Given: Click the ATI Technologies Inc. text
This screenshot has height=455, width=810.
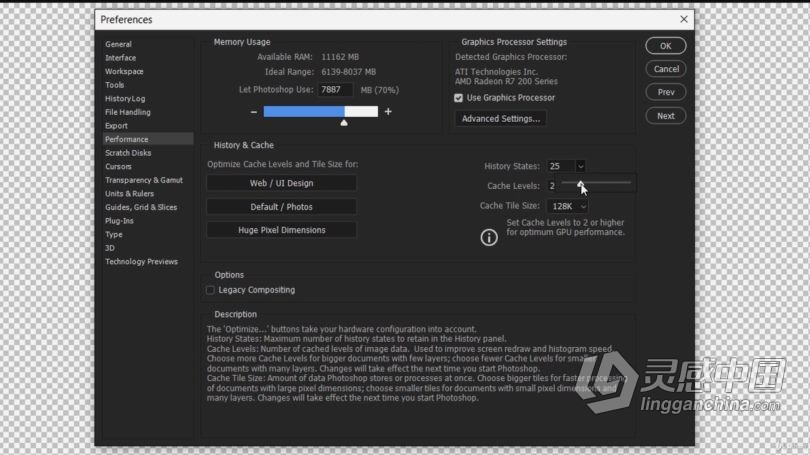Looking at the screenshot, I should click(496, 72).
